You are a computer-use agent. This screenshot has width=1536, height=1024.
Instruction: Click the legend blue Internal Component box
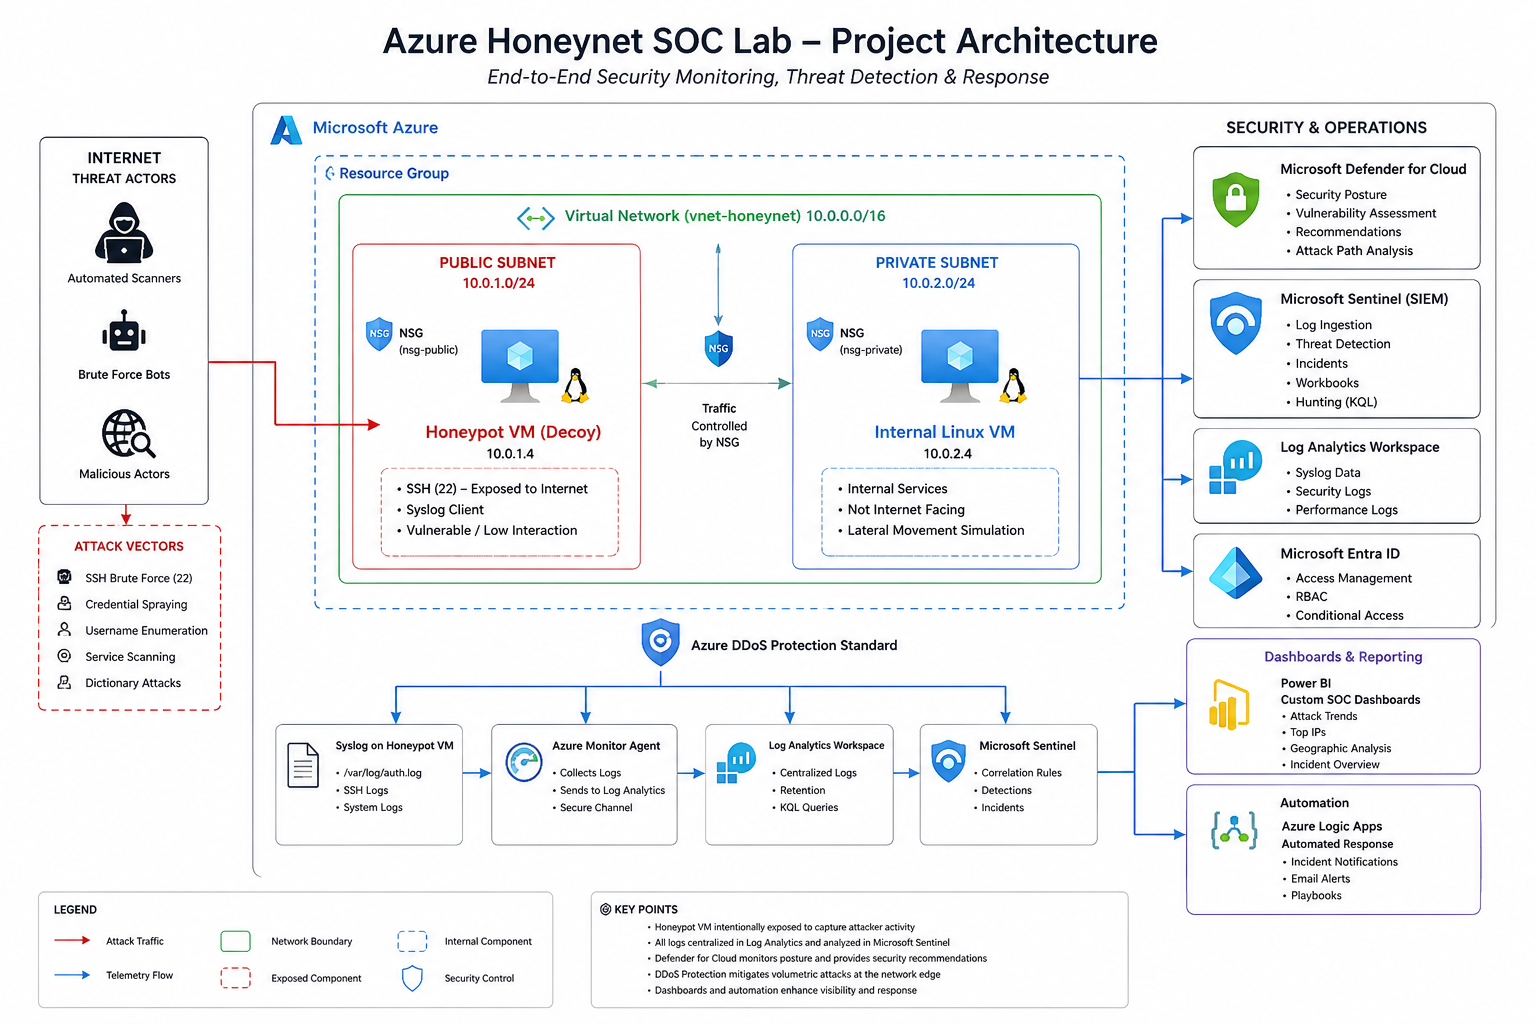pyautogui.click(x=412, y=941)
